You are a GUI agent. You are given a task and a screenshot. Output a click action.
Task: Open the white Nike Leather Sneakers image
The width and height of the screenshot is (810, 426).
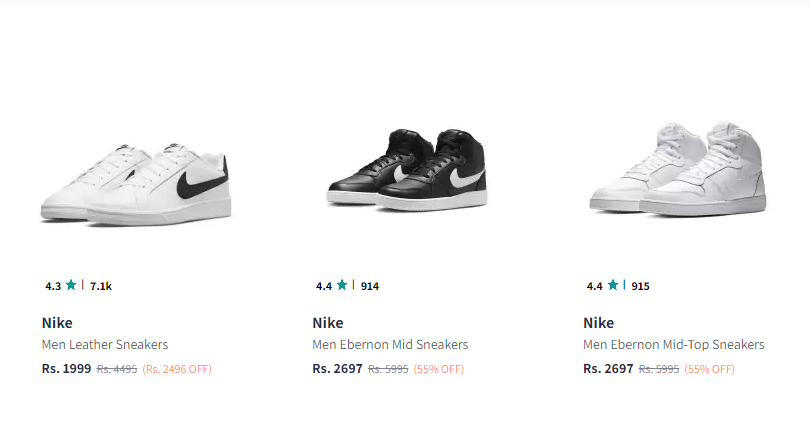point(135,183)
